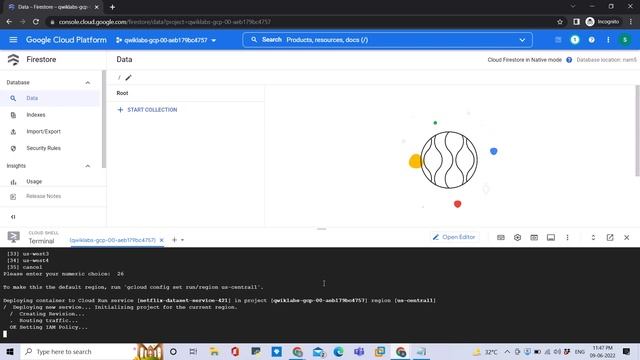640x360 pixels.
Task: Toggle the Cloud Shell keyboard icon
Action: tap(500, 237)
